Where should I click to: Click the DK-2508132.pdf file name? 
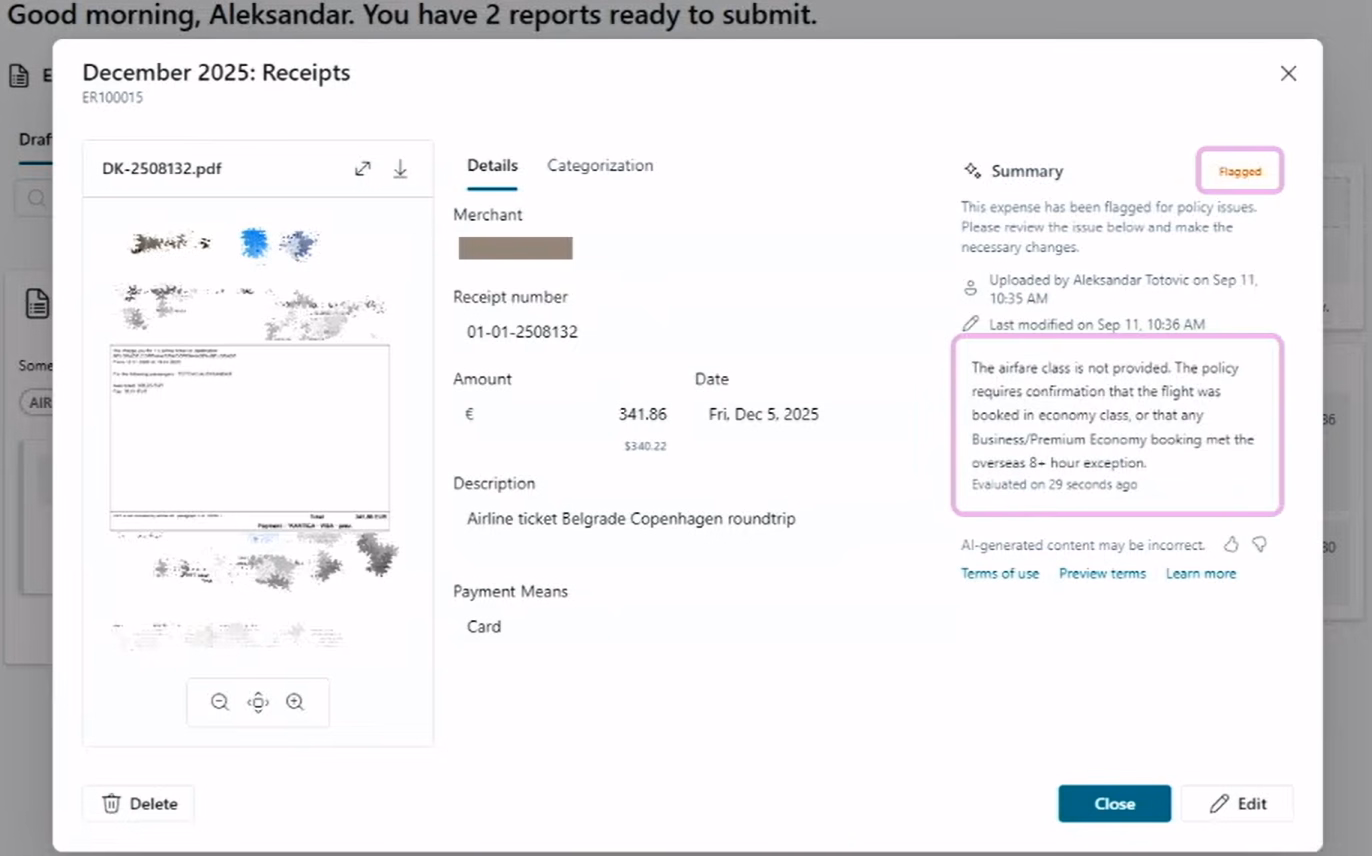click(162, 169)
